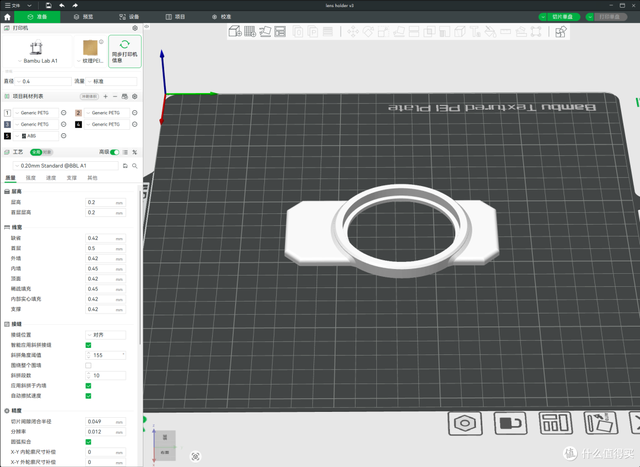Click the hexagon nut icon at bottom right

coord(465,423)
